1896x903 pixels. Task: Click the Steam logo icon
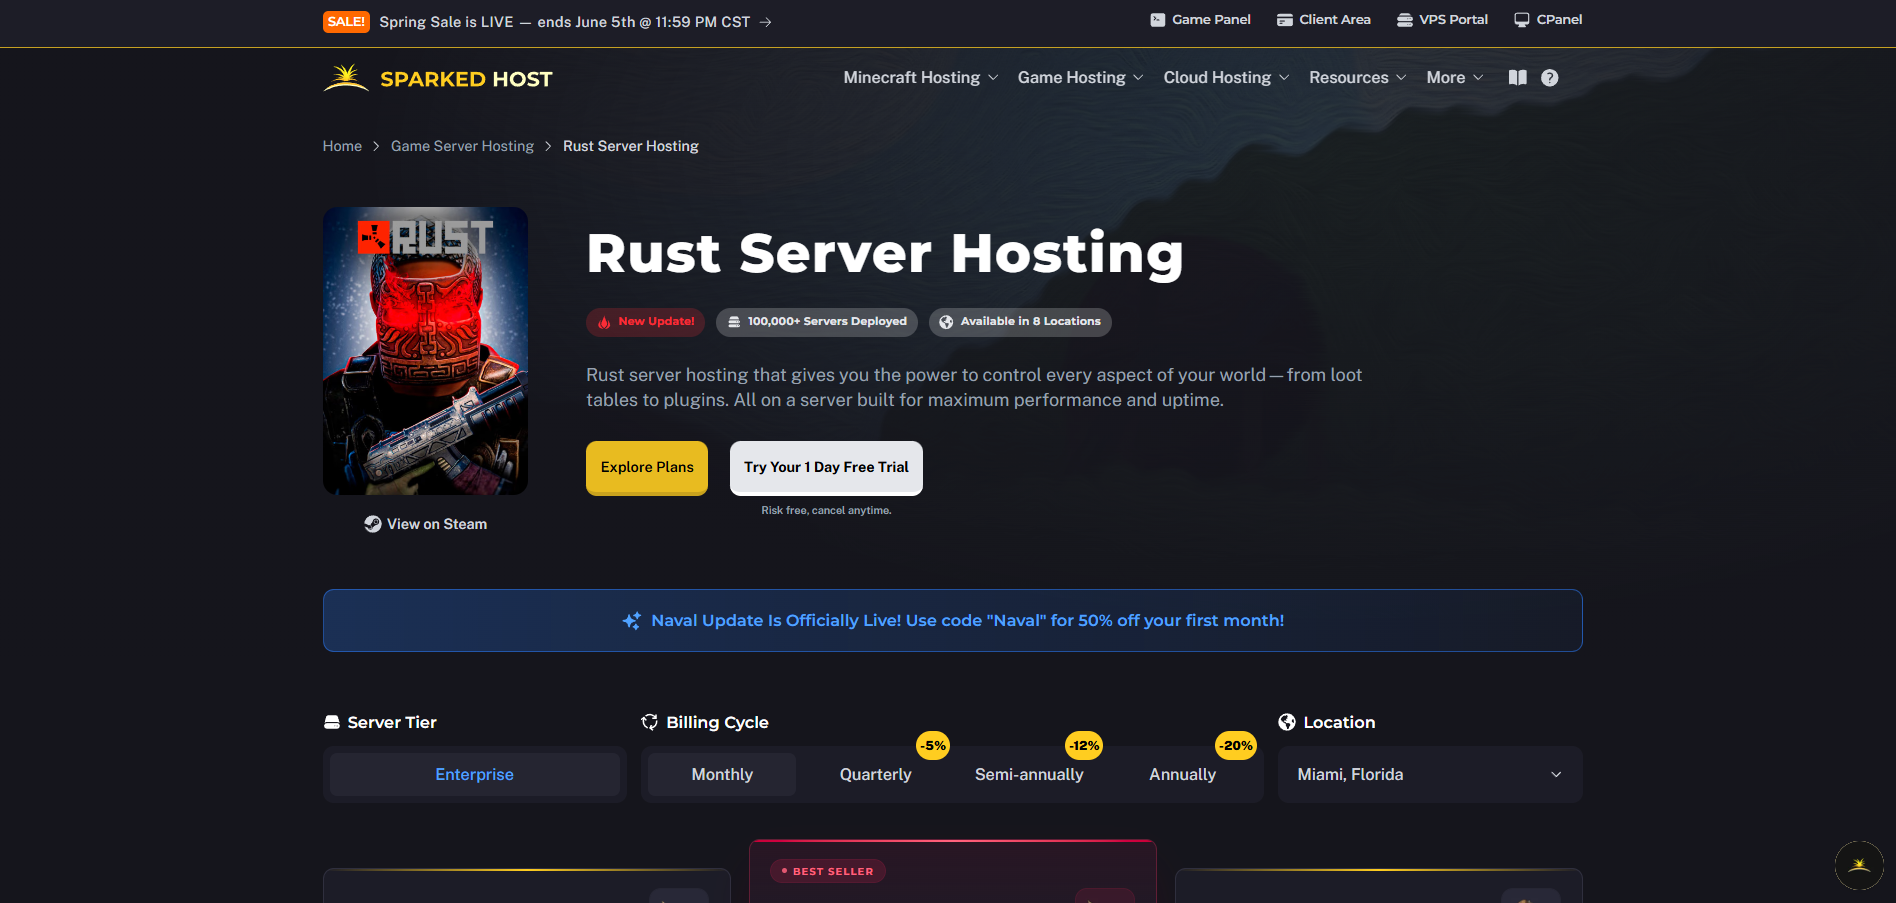point(373,524)
